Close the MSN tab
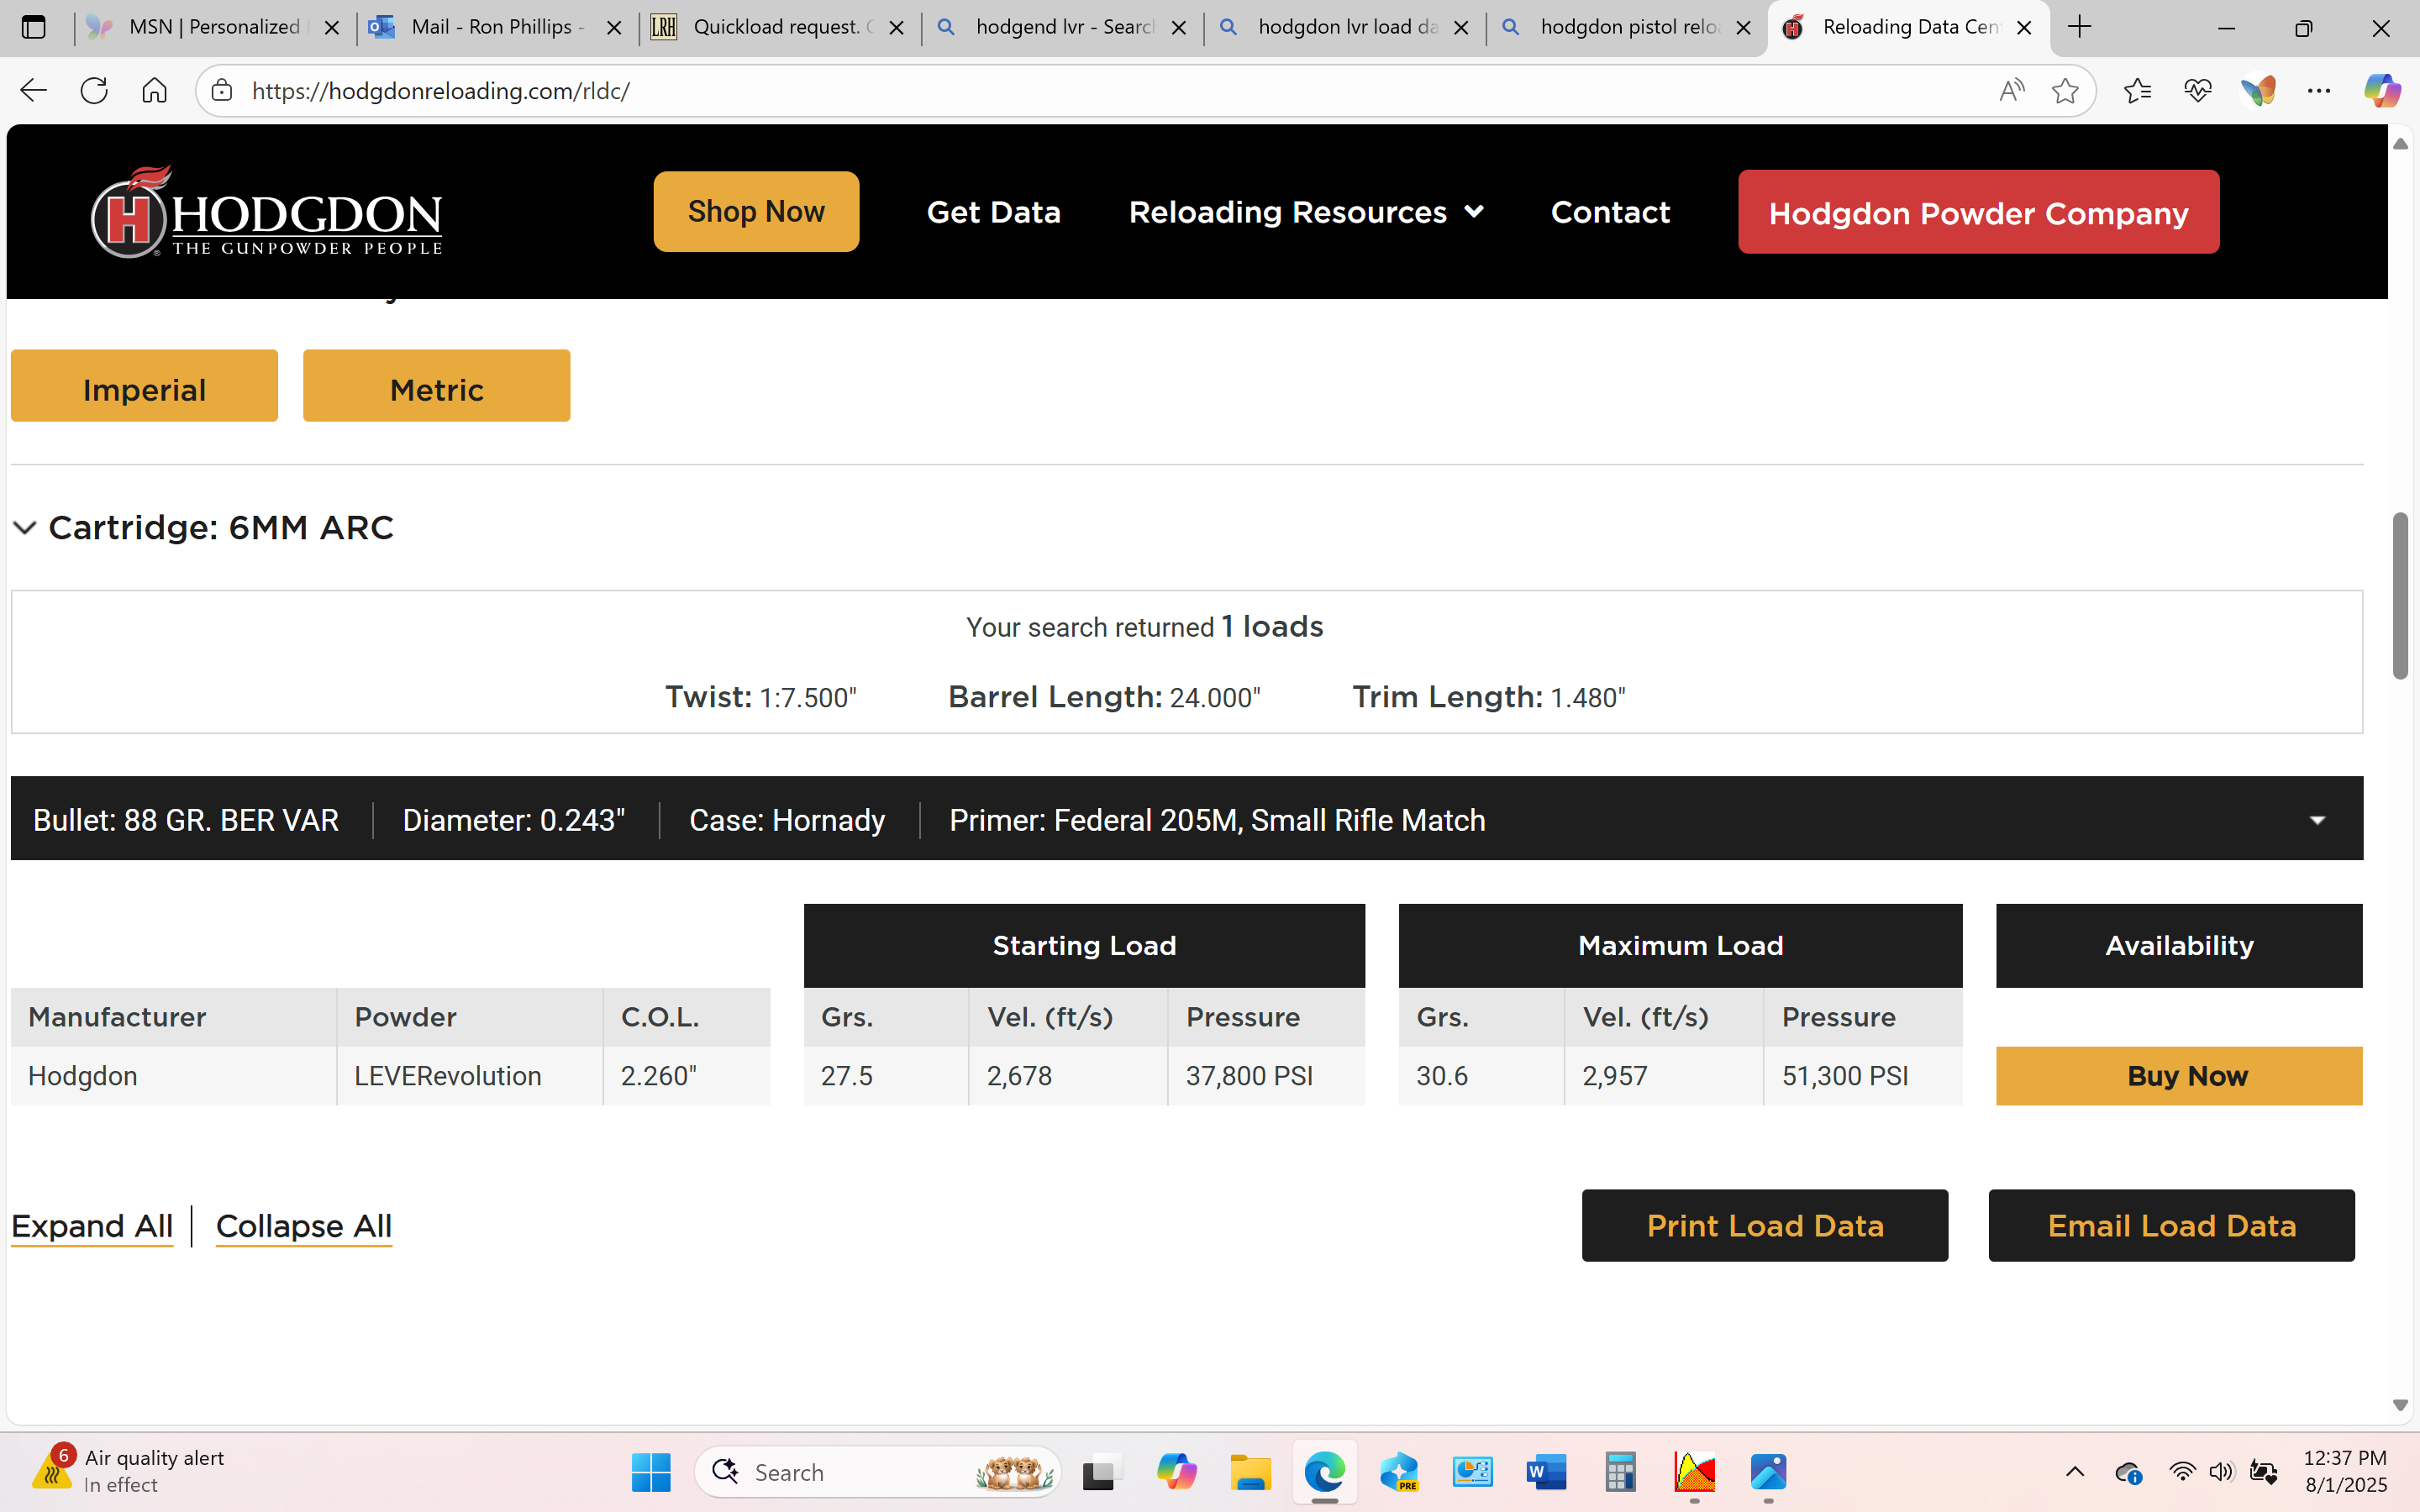This screenshot has height=1512, width=2420. click(332, 27)
